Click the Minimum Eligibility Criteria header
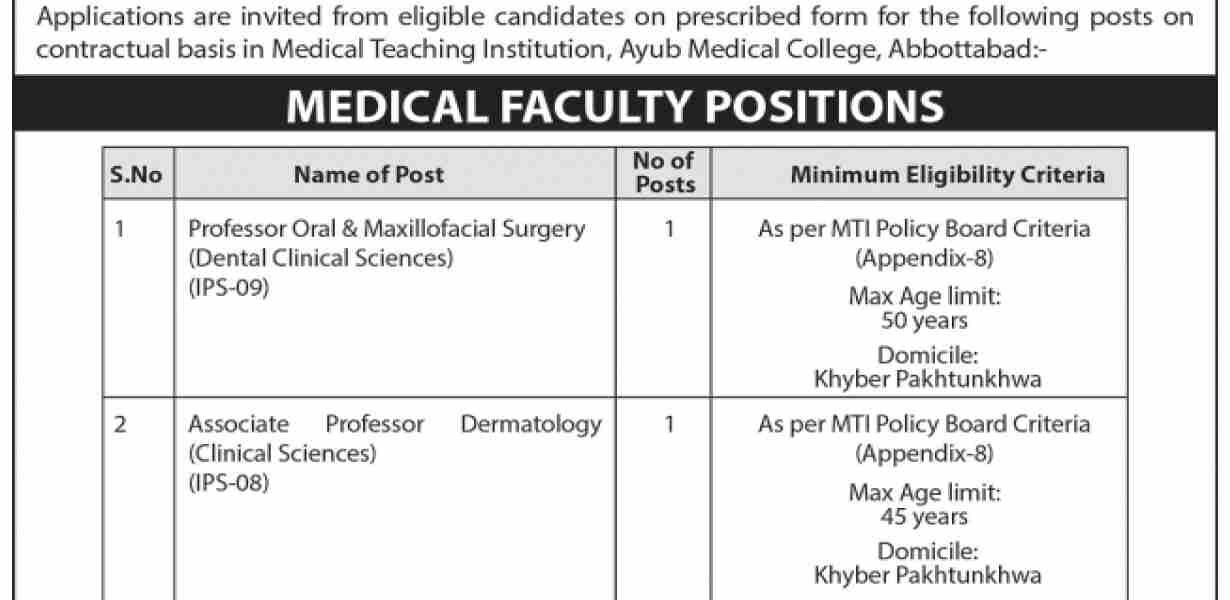 tap(947, 175)
